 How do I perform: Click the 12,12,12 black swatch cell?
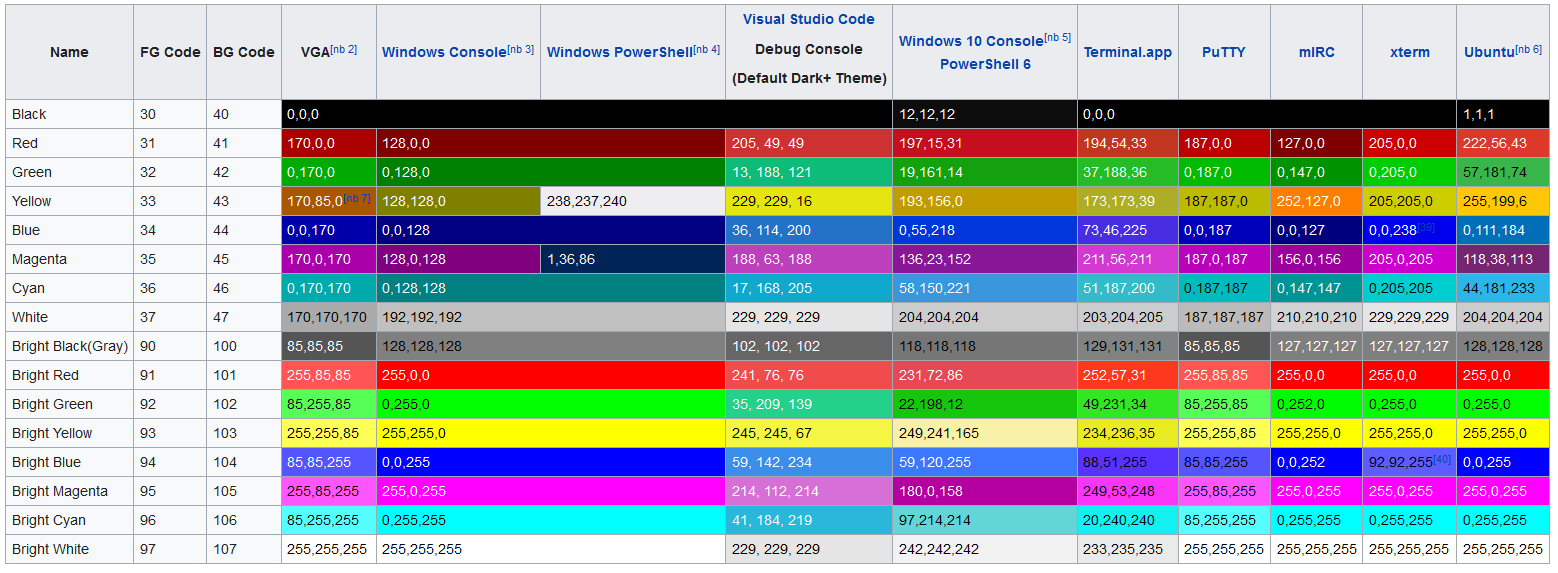pyautogui.click(x=985, y=114)
